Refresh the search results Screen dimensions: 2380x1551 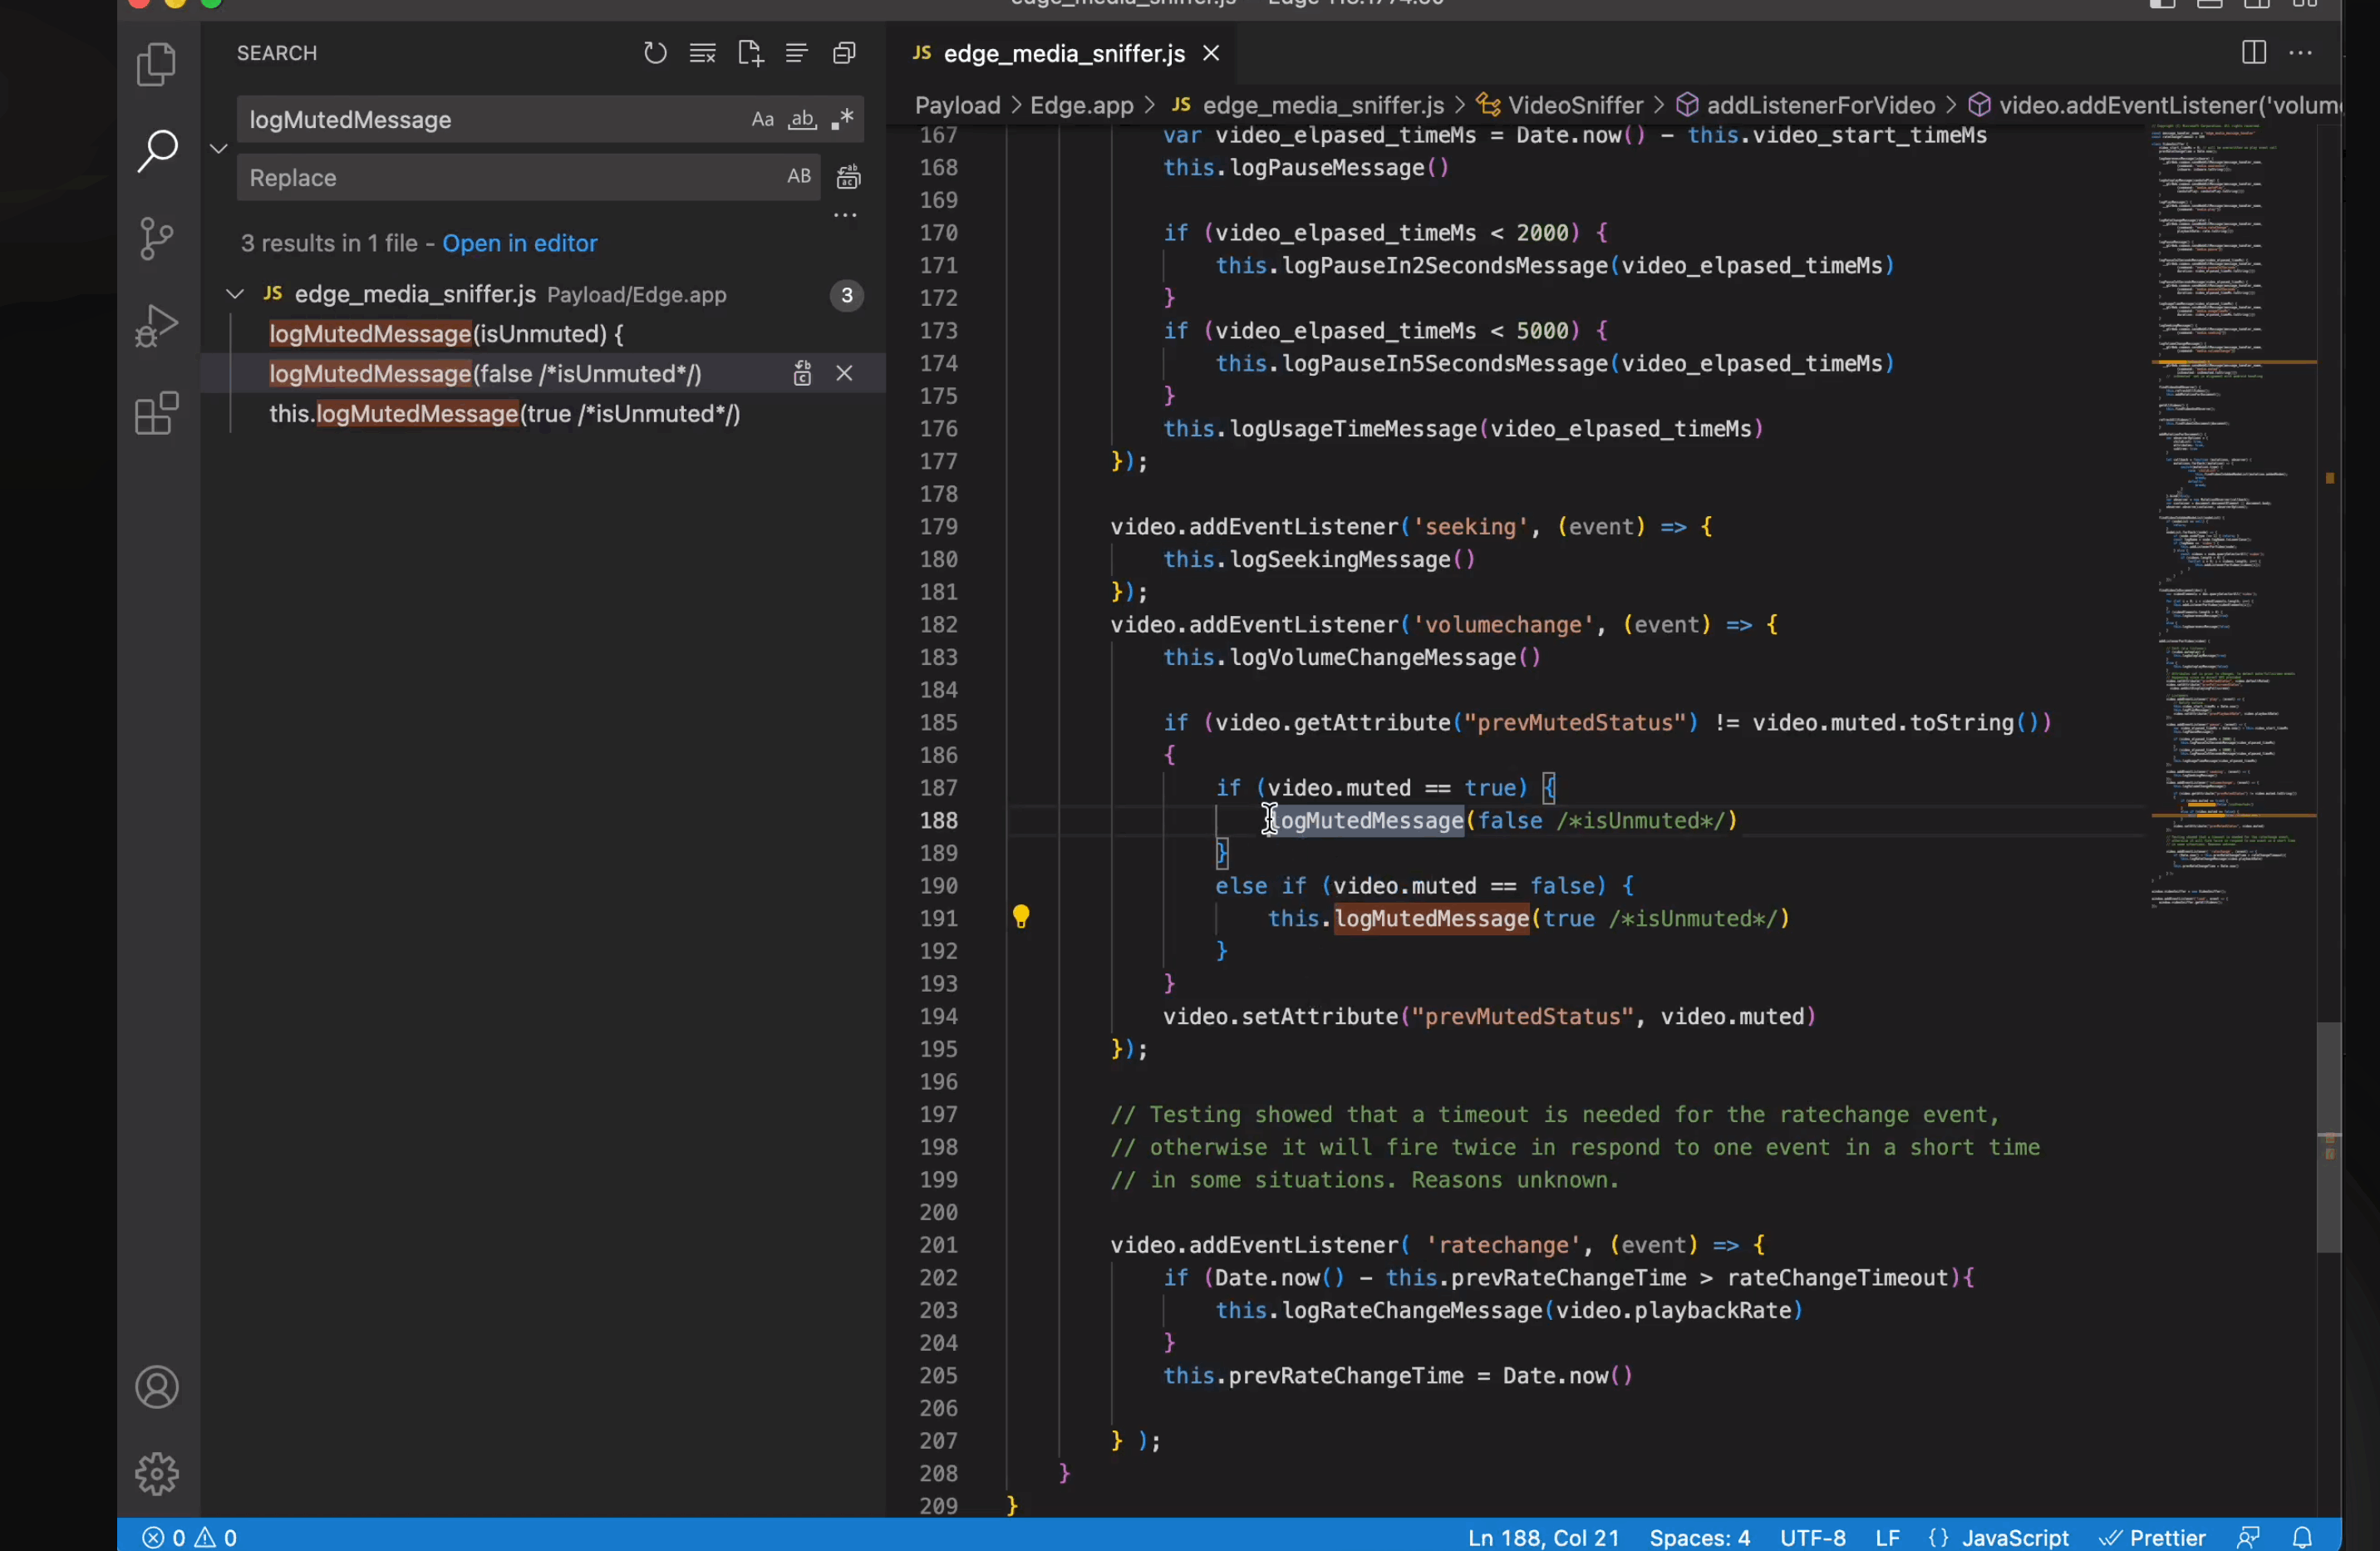pos(655,53)
